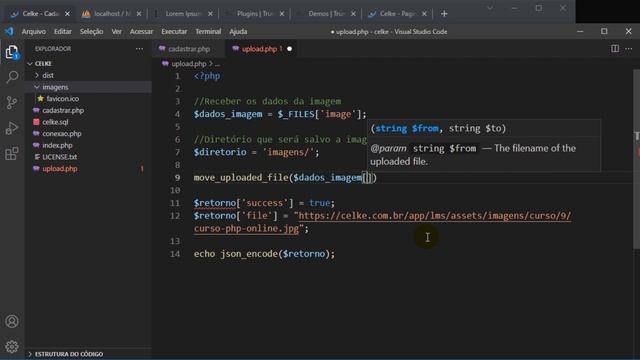Collapse the imagens folder
Screen dimensions: 640x360
[37, 87]
